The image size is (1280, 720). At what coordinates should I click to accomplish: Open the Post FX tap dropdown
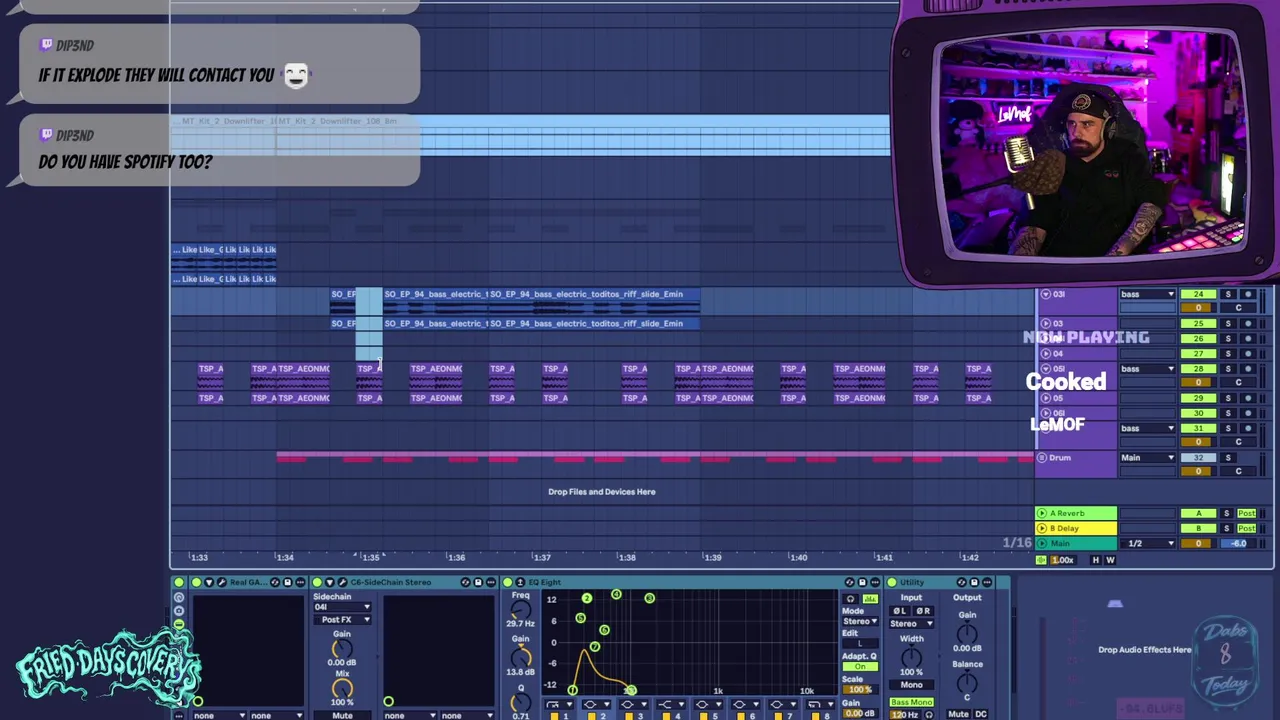342,620
